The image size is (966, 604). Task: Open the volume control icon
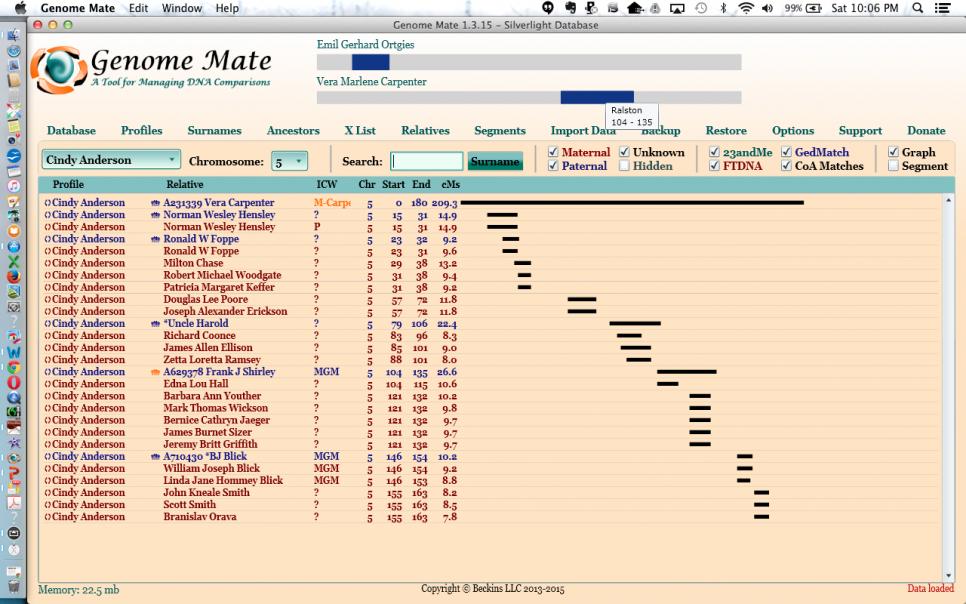tap(767, 8)
